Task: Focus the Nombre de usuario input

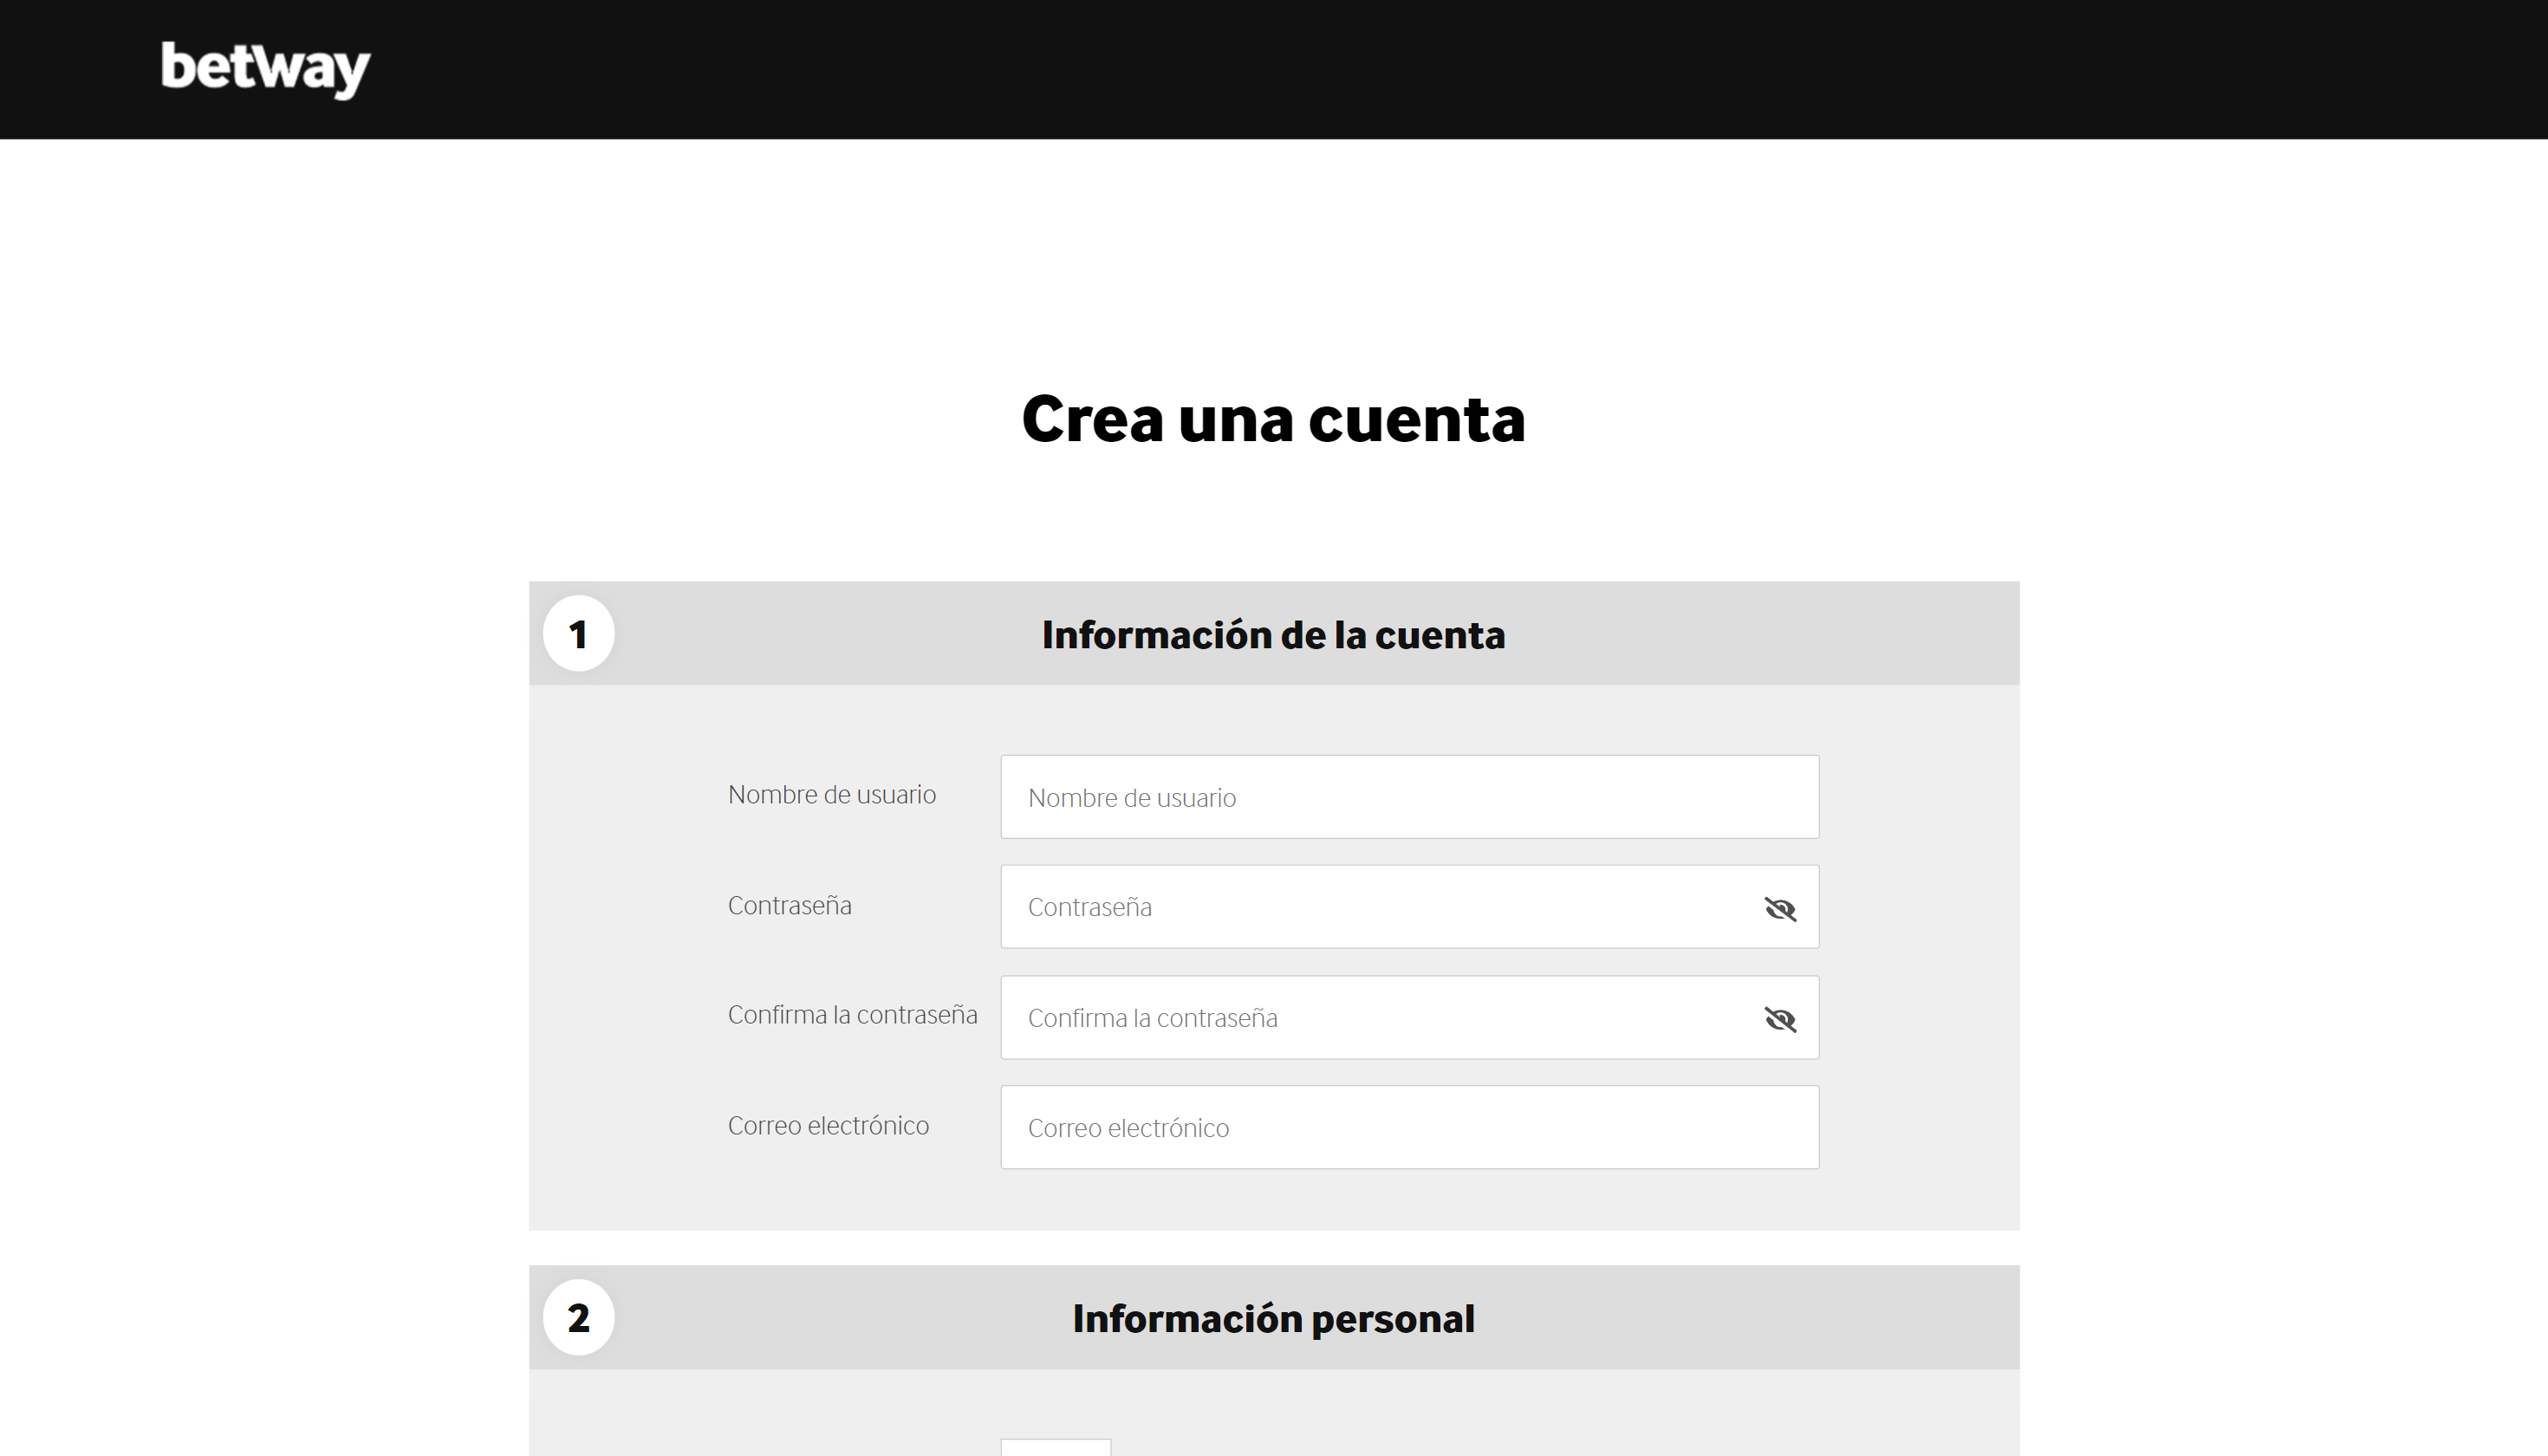Action: pyautogui.click(x=1409, y=797)
